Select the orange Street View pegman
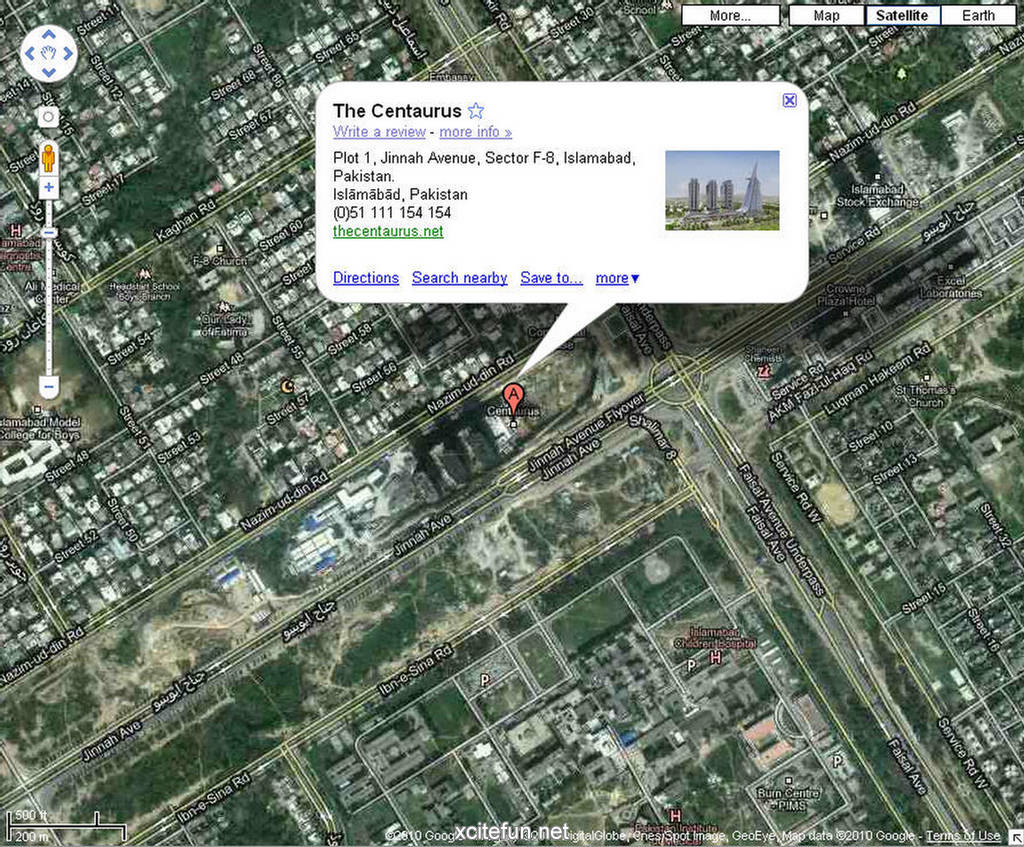The height and width of the screenshot is (847, 1024). pos(48,158)
